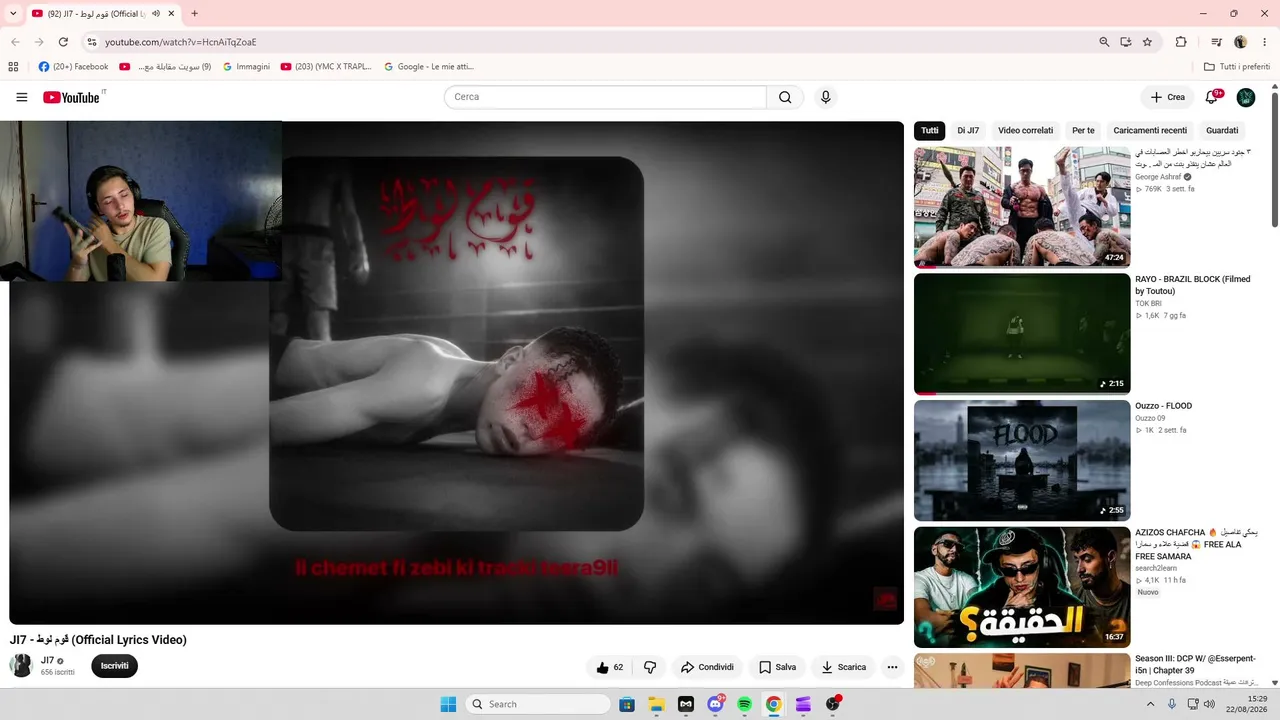Dislike the video with the thumbs-down icon
Image resolution: width=1280 pixels, height=720 pixels.
tap(650, 667)
